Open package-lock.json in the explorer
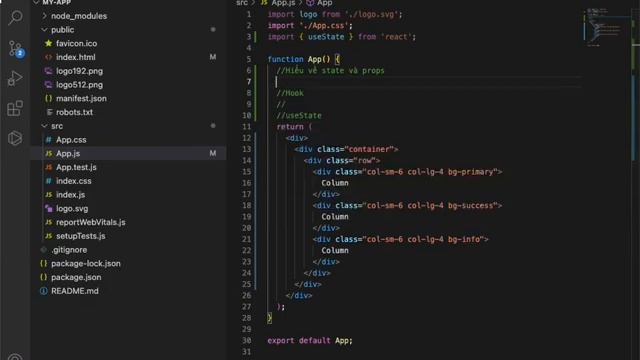The height and width of the screenshot is (360, 640). [x=86, y=263]
